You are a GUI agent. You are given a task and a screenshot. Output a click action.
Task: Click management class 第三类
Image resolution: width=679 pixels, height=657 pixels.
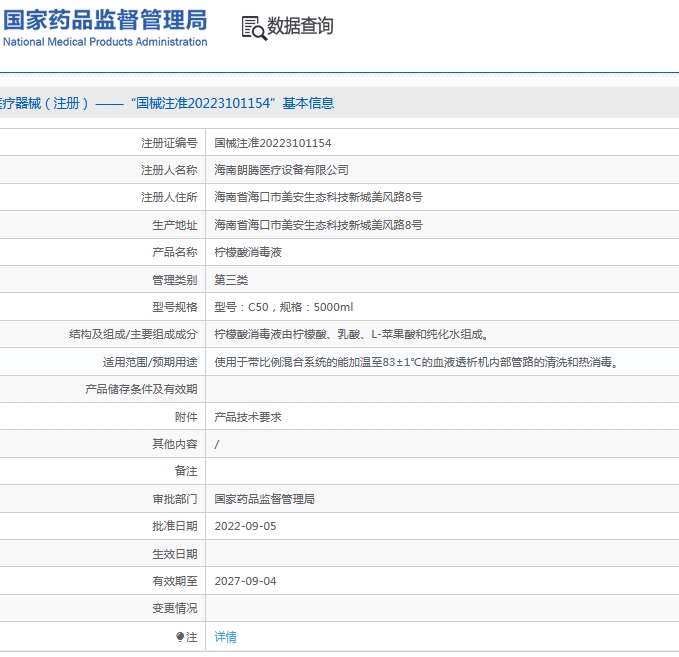(231, 280)
